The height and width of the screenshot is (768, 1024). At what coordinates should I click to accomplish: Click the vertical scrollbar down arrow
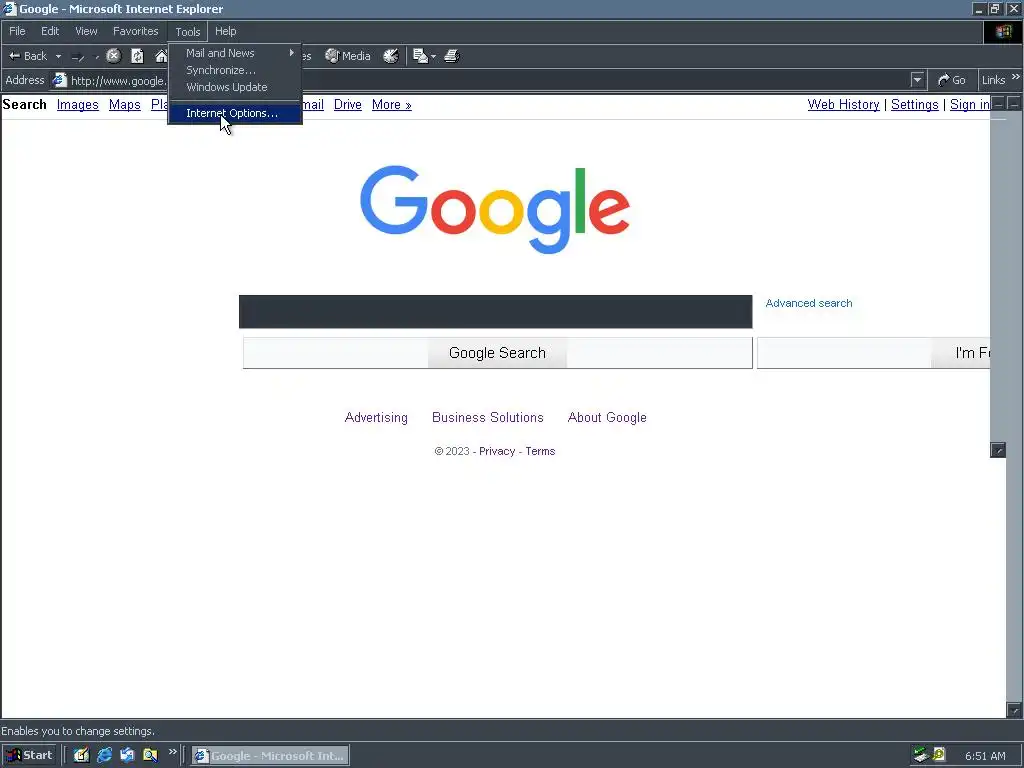[1014, 710]
